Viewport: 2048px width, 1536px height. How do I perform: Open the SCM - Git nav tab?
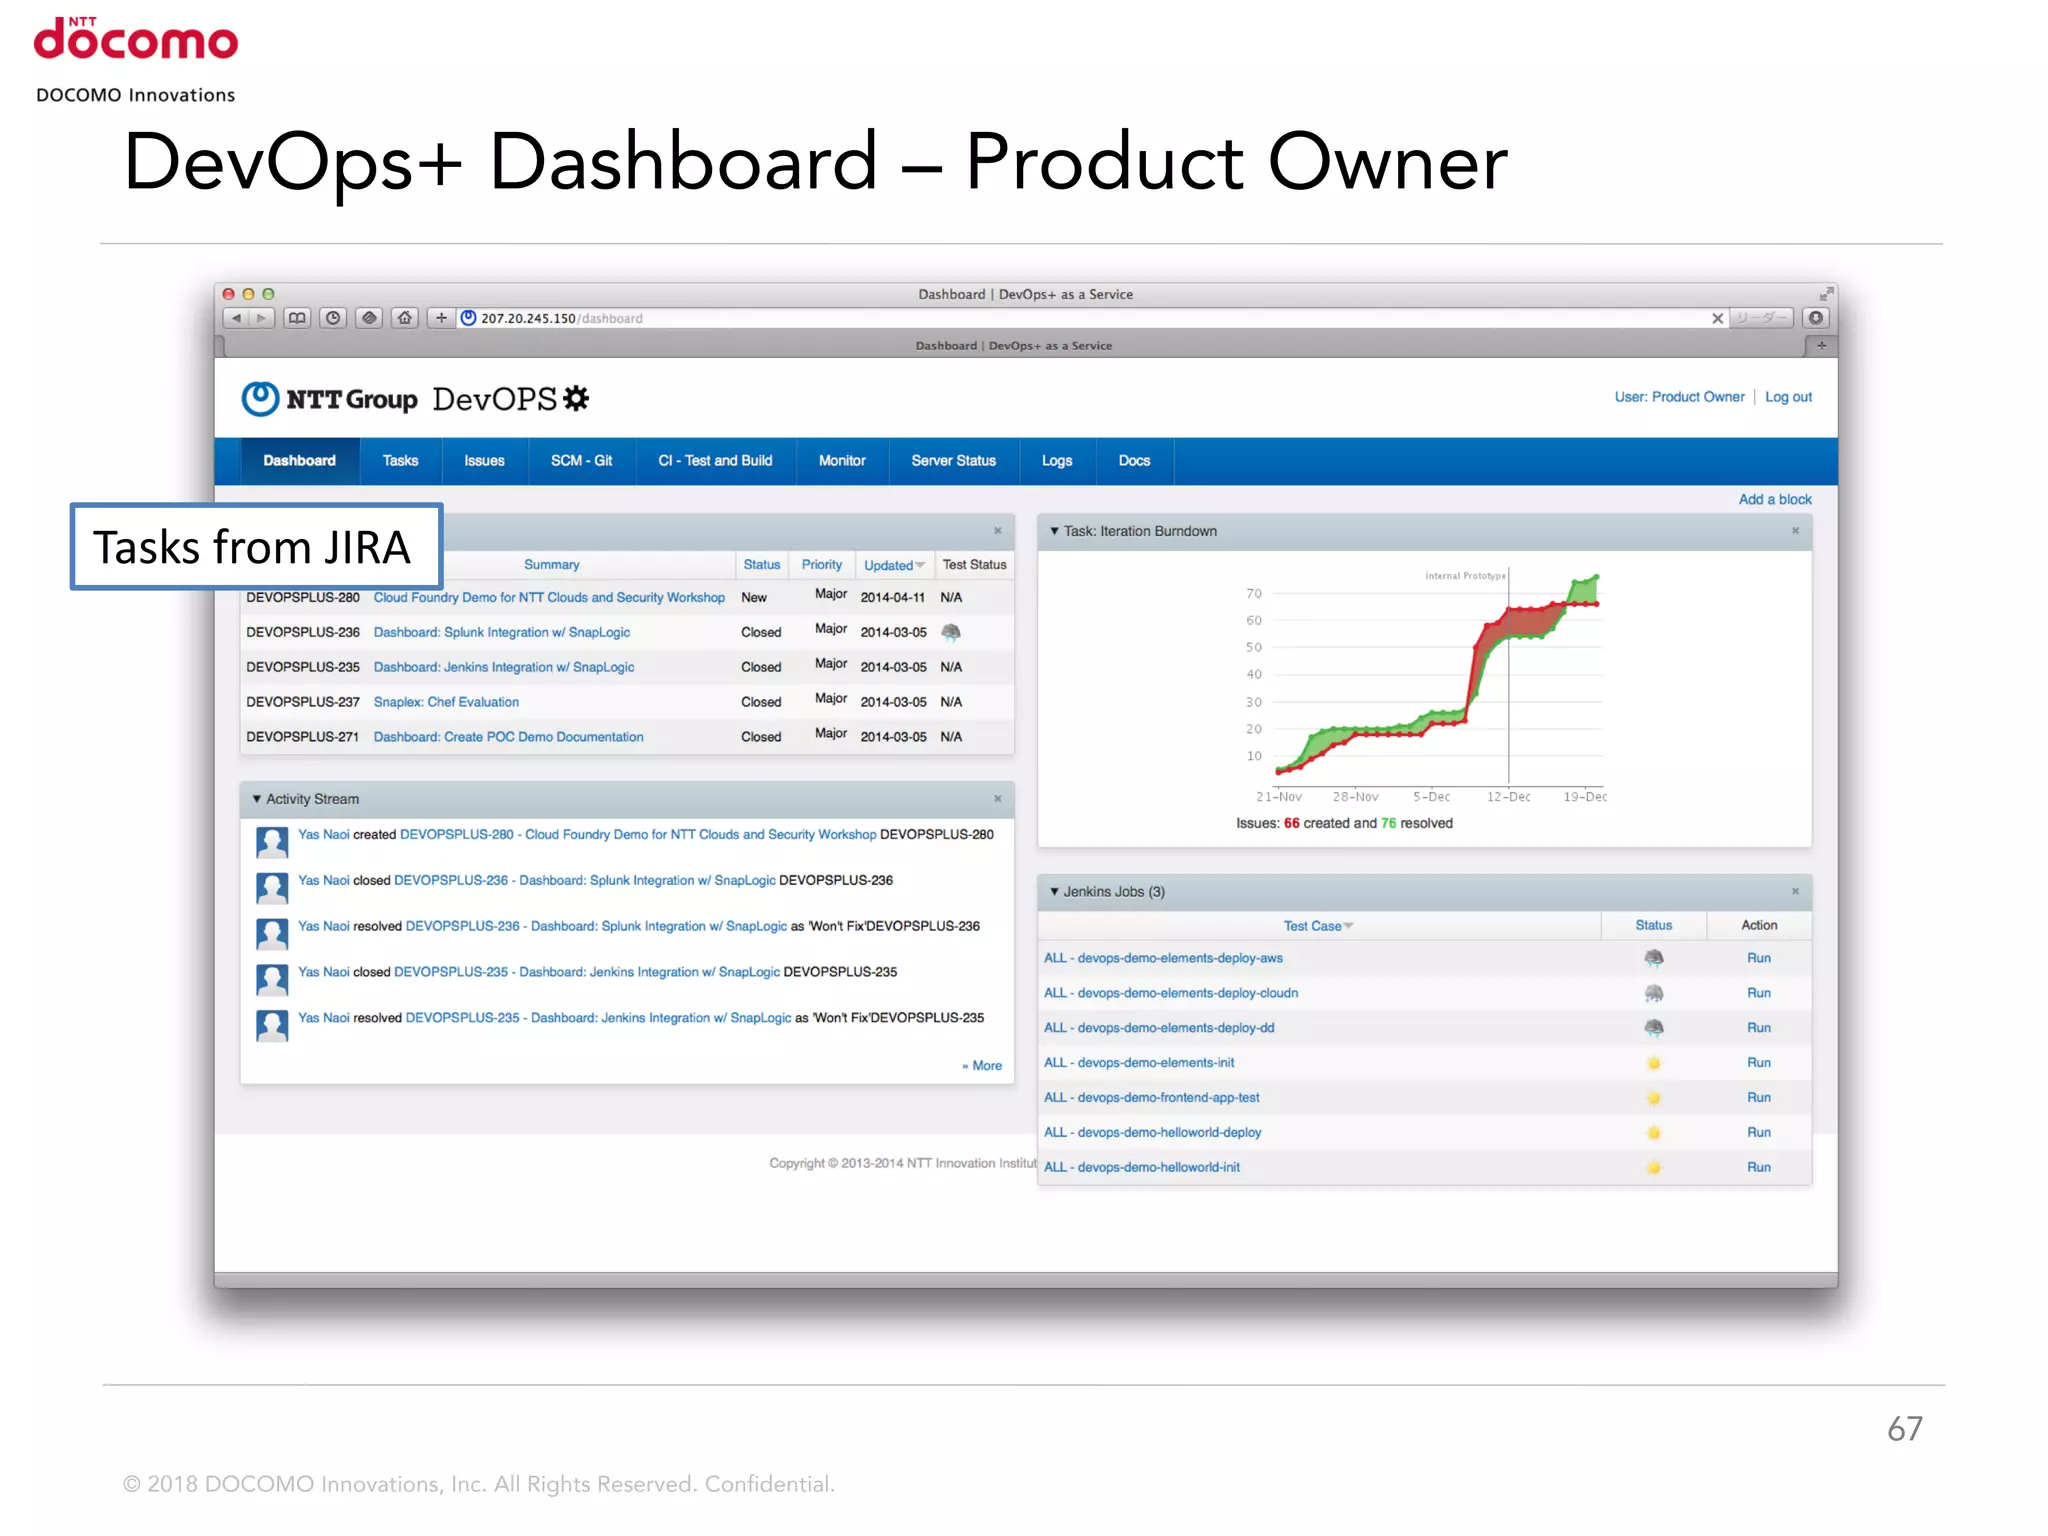pyautogui.click(x=581, y=461)
